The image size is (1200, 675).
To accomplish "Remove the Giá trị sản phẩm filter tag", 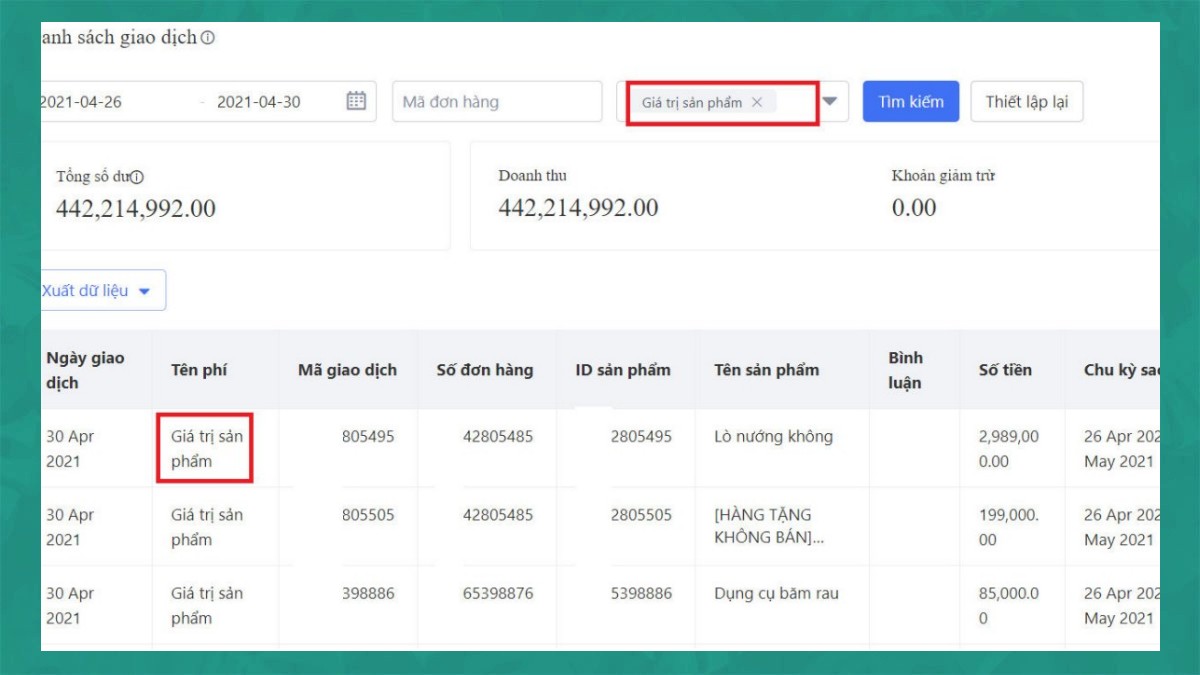I will (x=757, y=102).
